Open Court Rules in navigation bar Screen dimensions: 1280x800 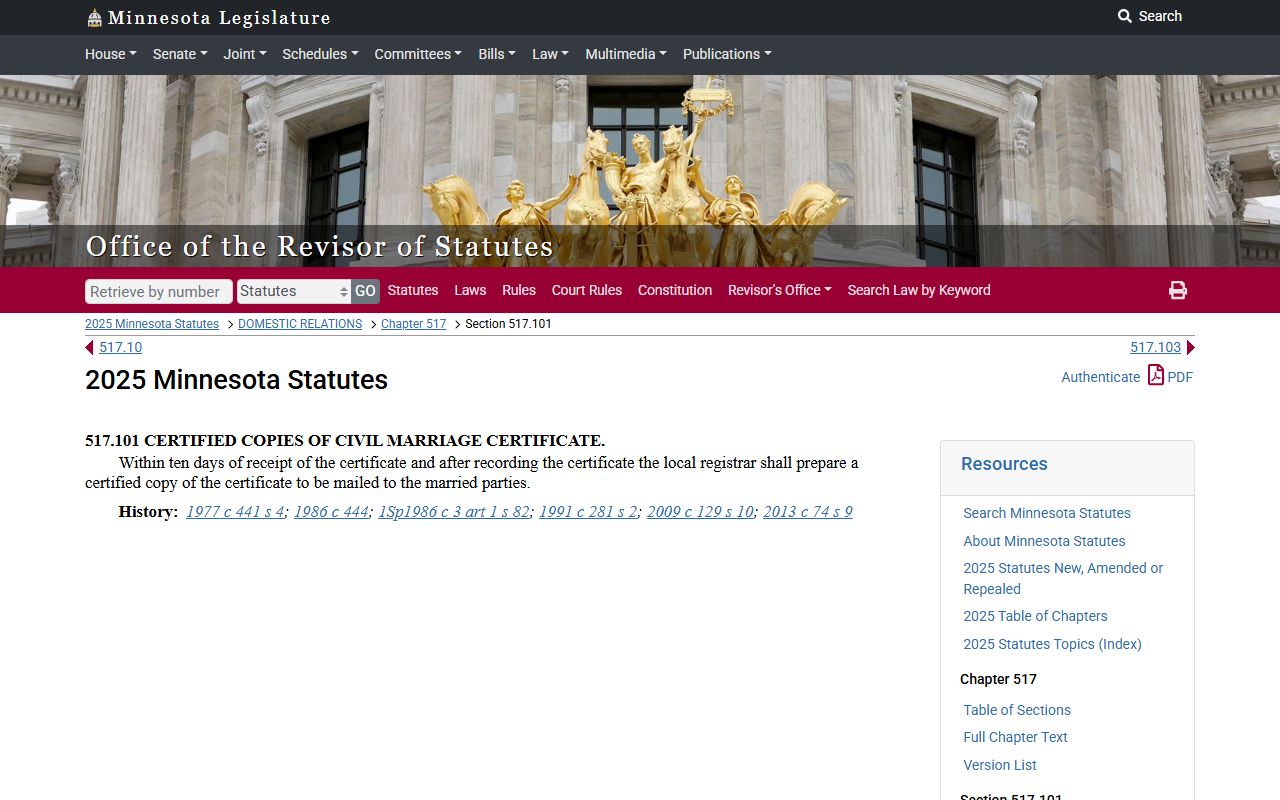tap(587, 290)
